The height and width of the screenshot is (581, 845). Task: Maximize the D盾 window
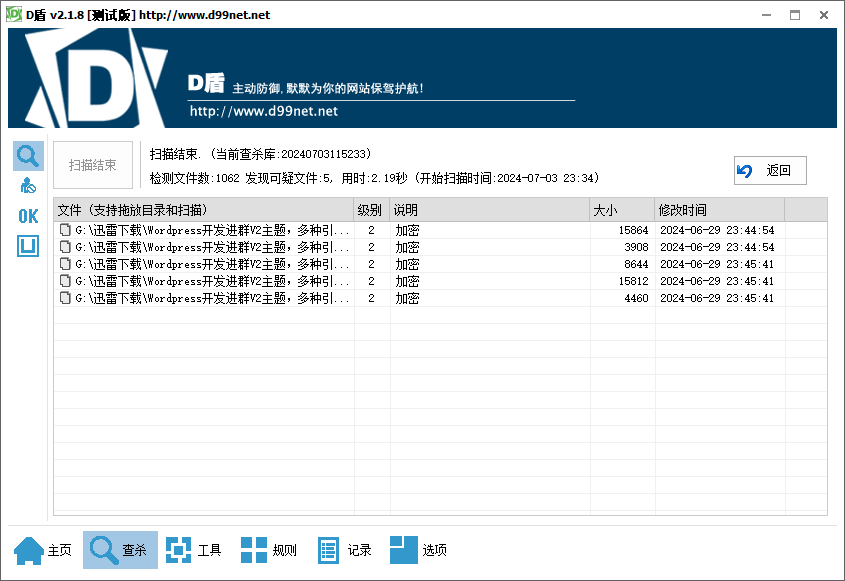pos(795,15)
